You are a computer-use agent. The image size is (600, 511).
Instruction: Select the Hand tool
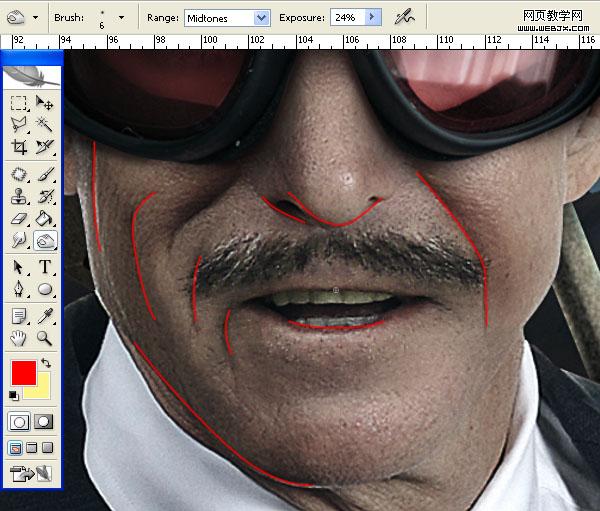[19, 338]
